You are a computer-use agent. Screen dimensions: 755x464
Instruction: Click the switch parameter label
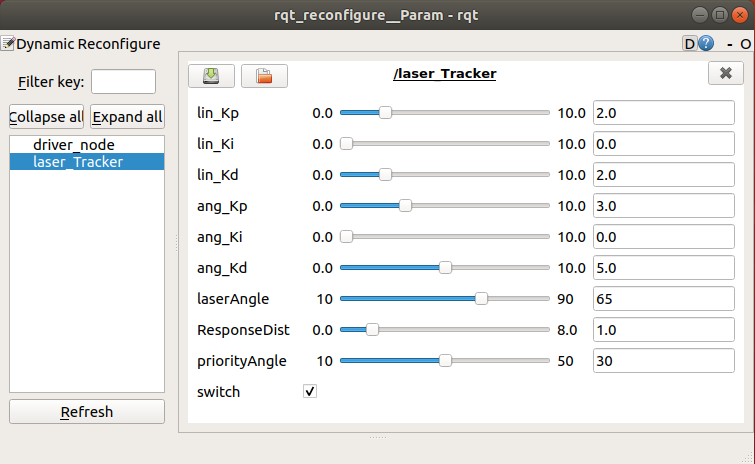pos(218,392)
